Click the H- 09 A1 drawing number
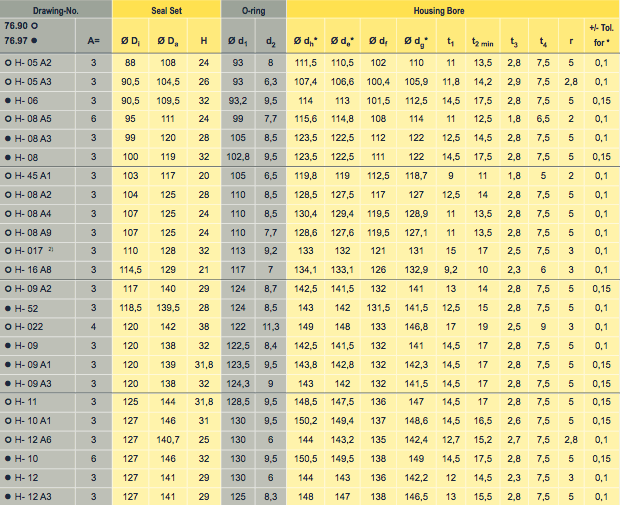The image size is (620, 505). [x=39, y=364]
